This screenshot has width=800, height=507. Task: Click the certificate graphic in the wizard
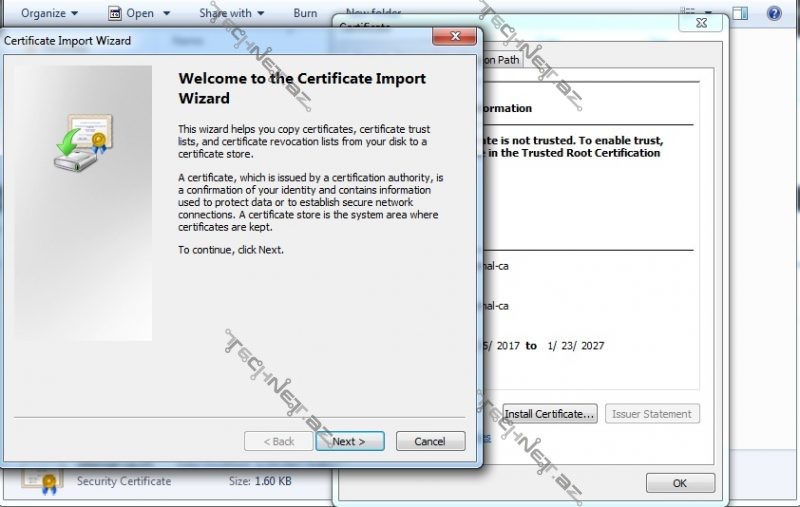click(84, 142)
